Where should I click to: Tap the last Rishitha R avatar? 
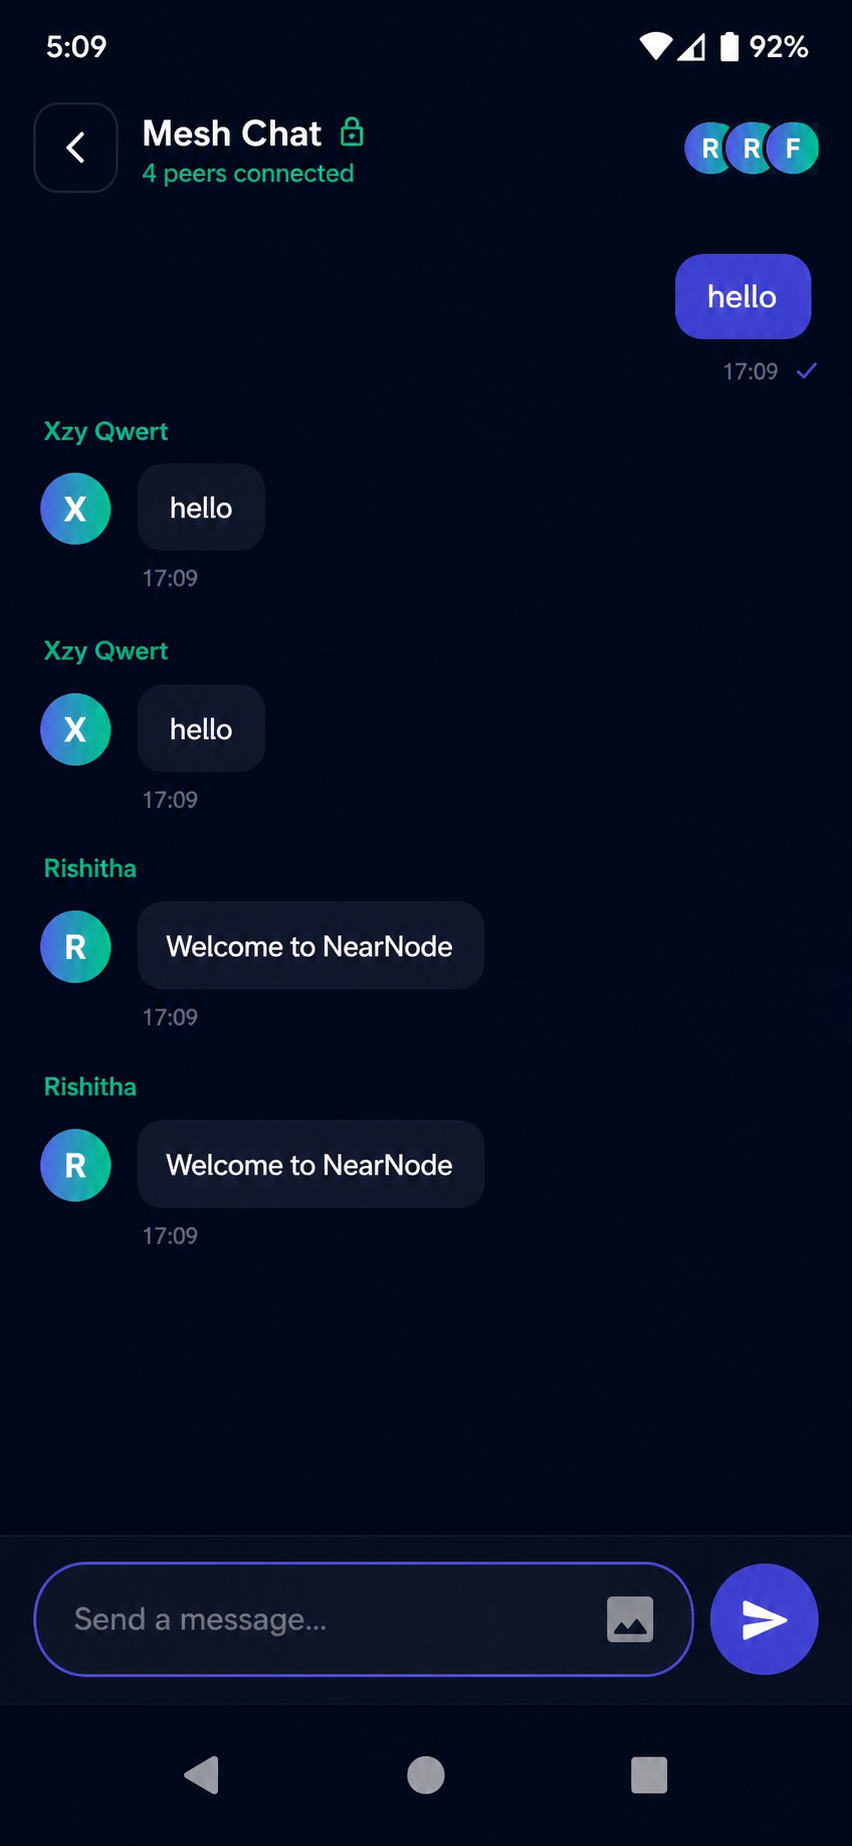click(76, 1165)
